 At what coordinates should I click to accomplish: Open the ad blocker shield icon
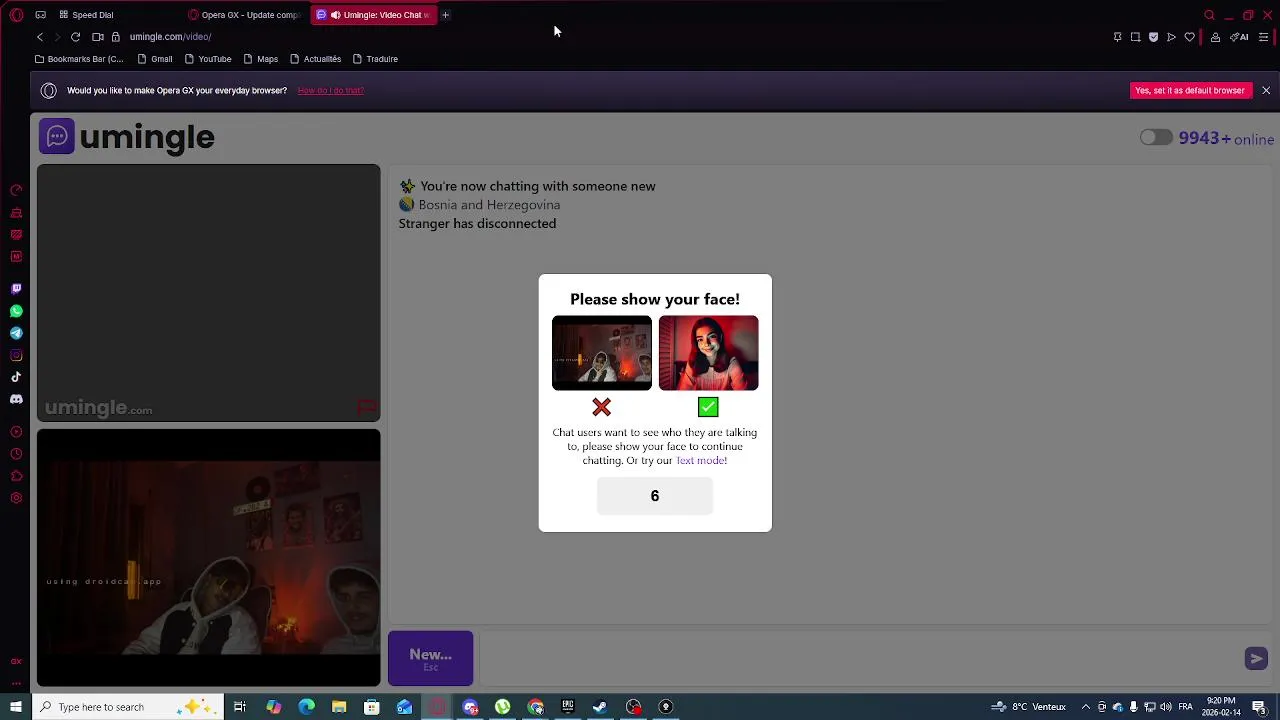(x=1153, y=37)
